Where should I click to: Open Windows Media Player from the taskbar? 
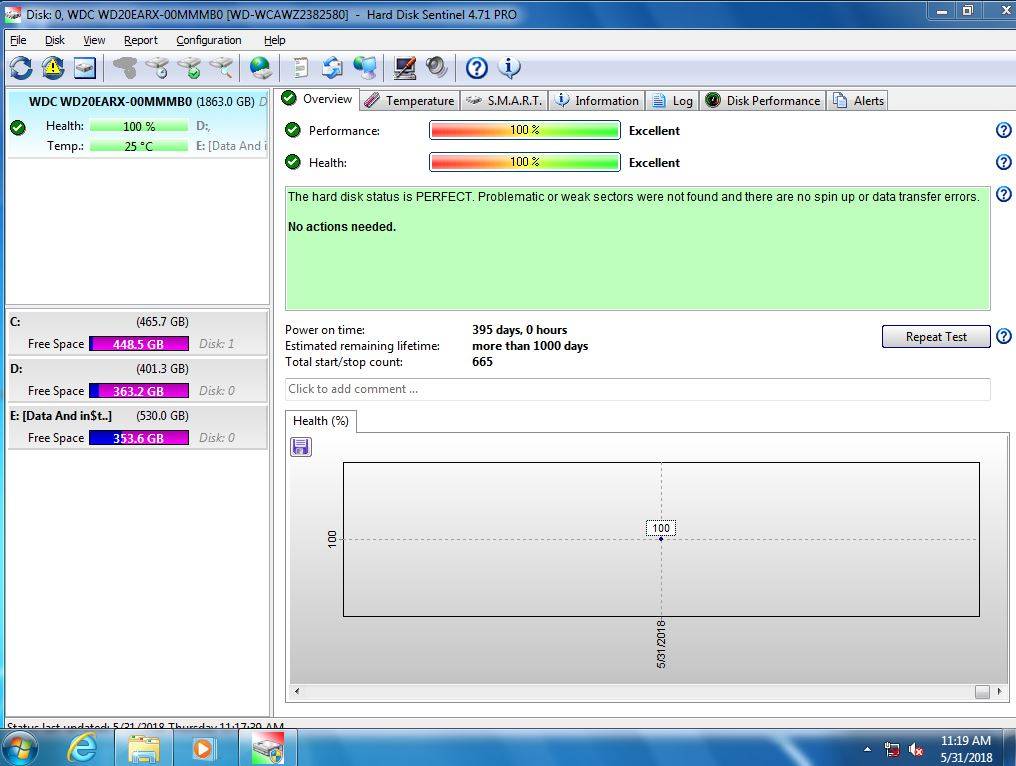click(x=202, y=749)
